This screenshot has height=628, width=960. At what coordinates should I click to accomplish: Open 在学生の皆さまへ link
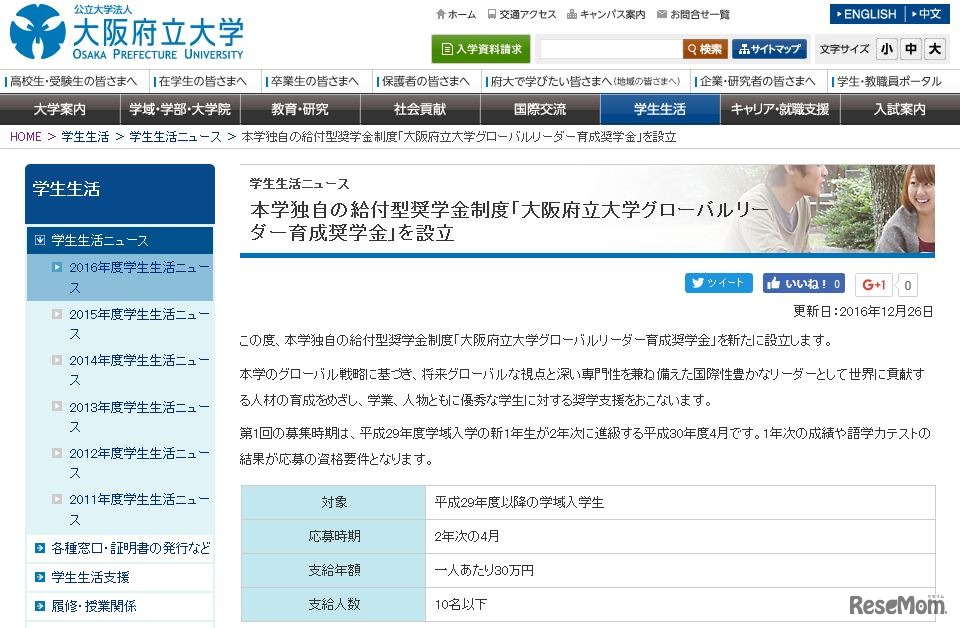pyautogui.click(x=202, y=81)
